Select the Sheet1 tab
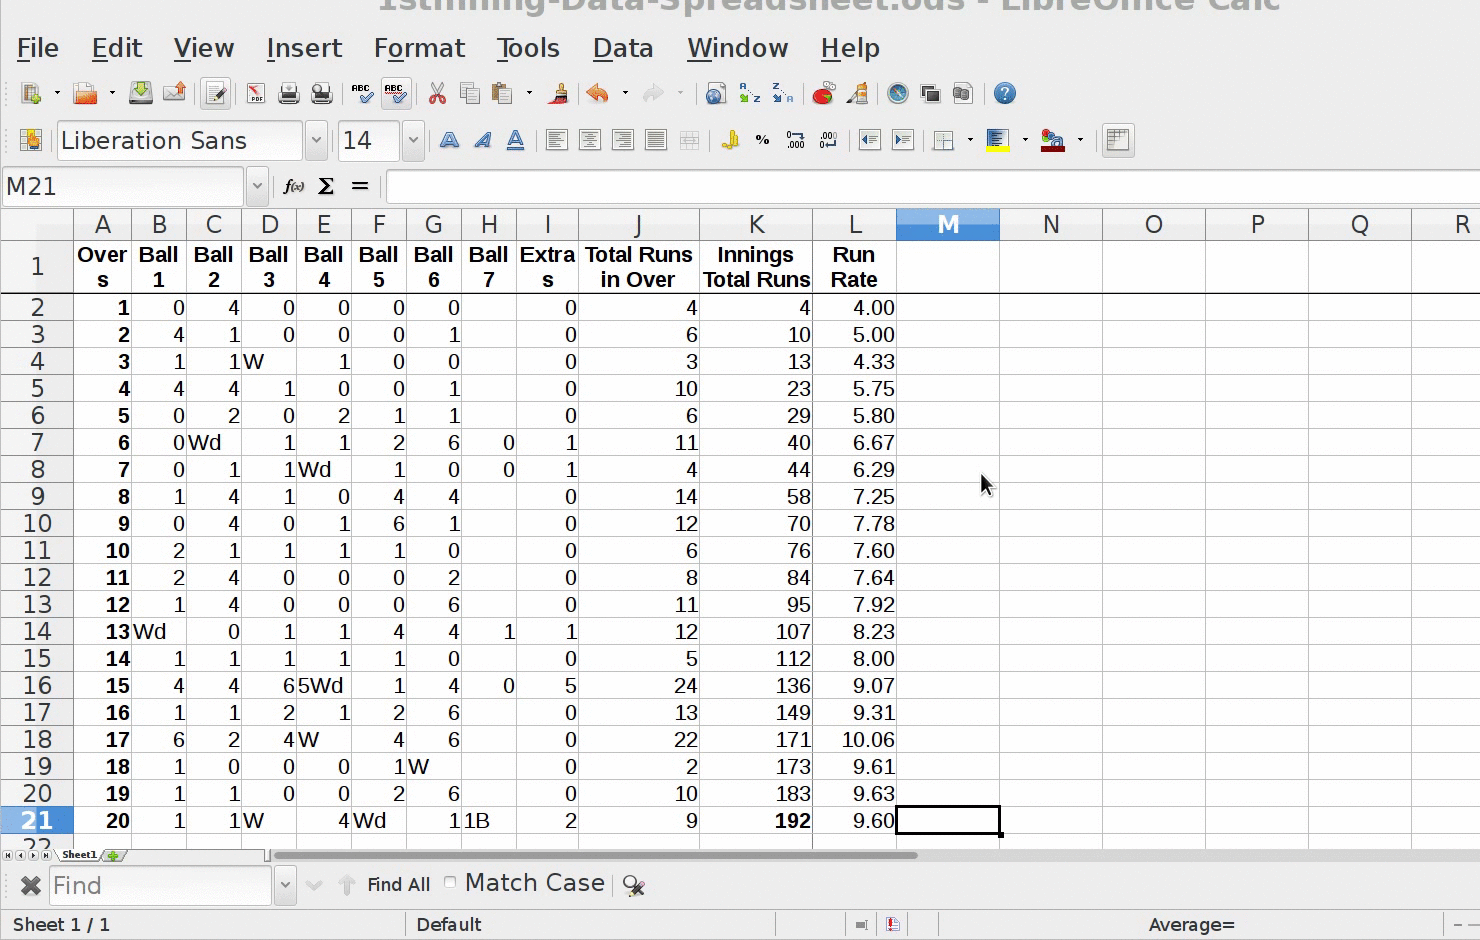1480x940 pixels. tap(79, 855)
